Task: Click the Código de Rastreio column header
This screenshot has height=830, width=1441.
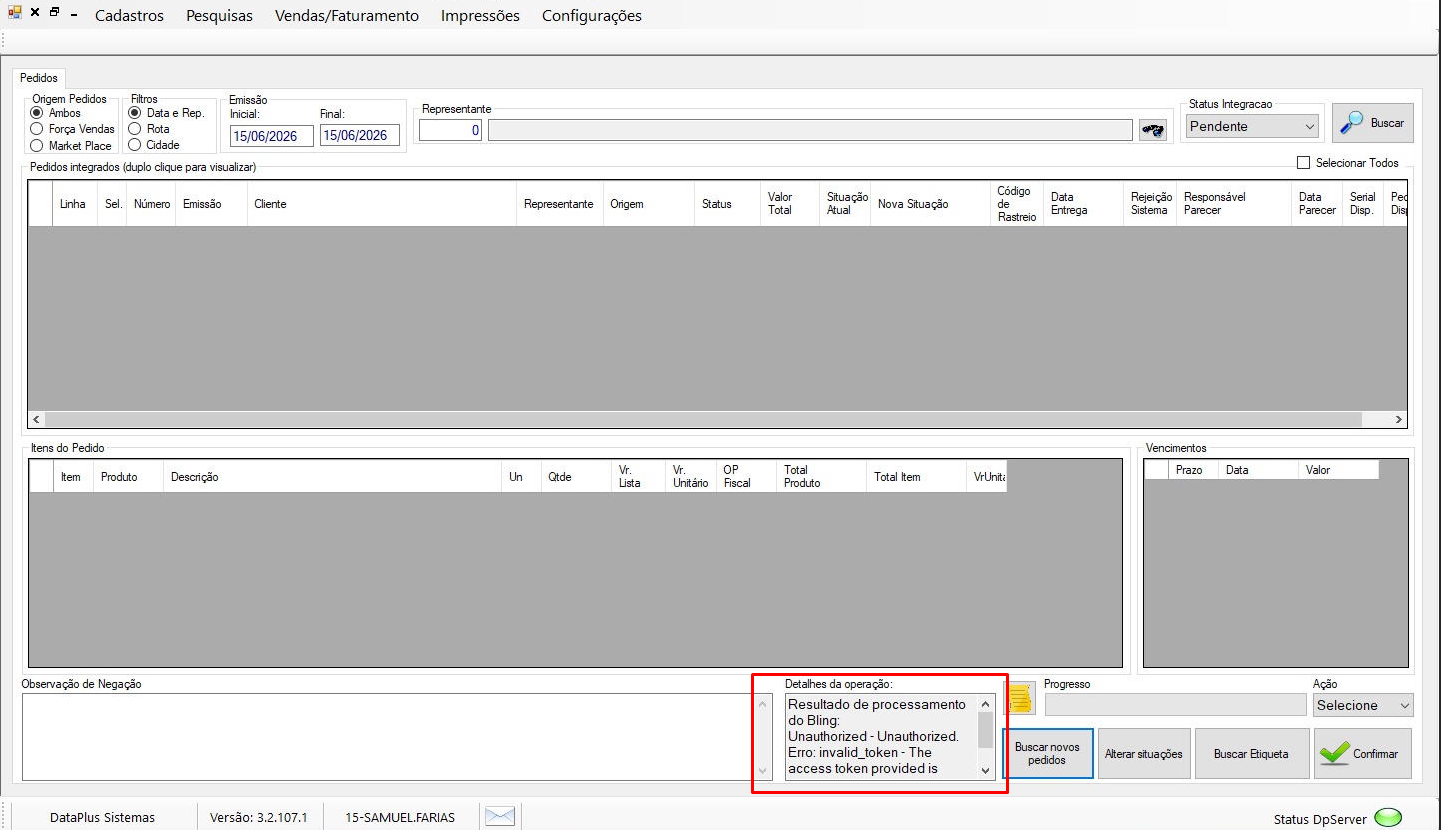Action: 1016,204
